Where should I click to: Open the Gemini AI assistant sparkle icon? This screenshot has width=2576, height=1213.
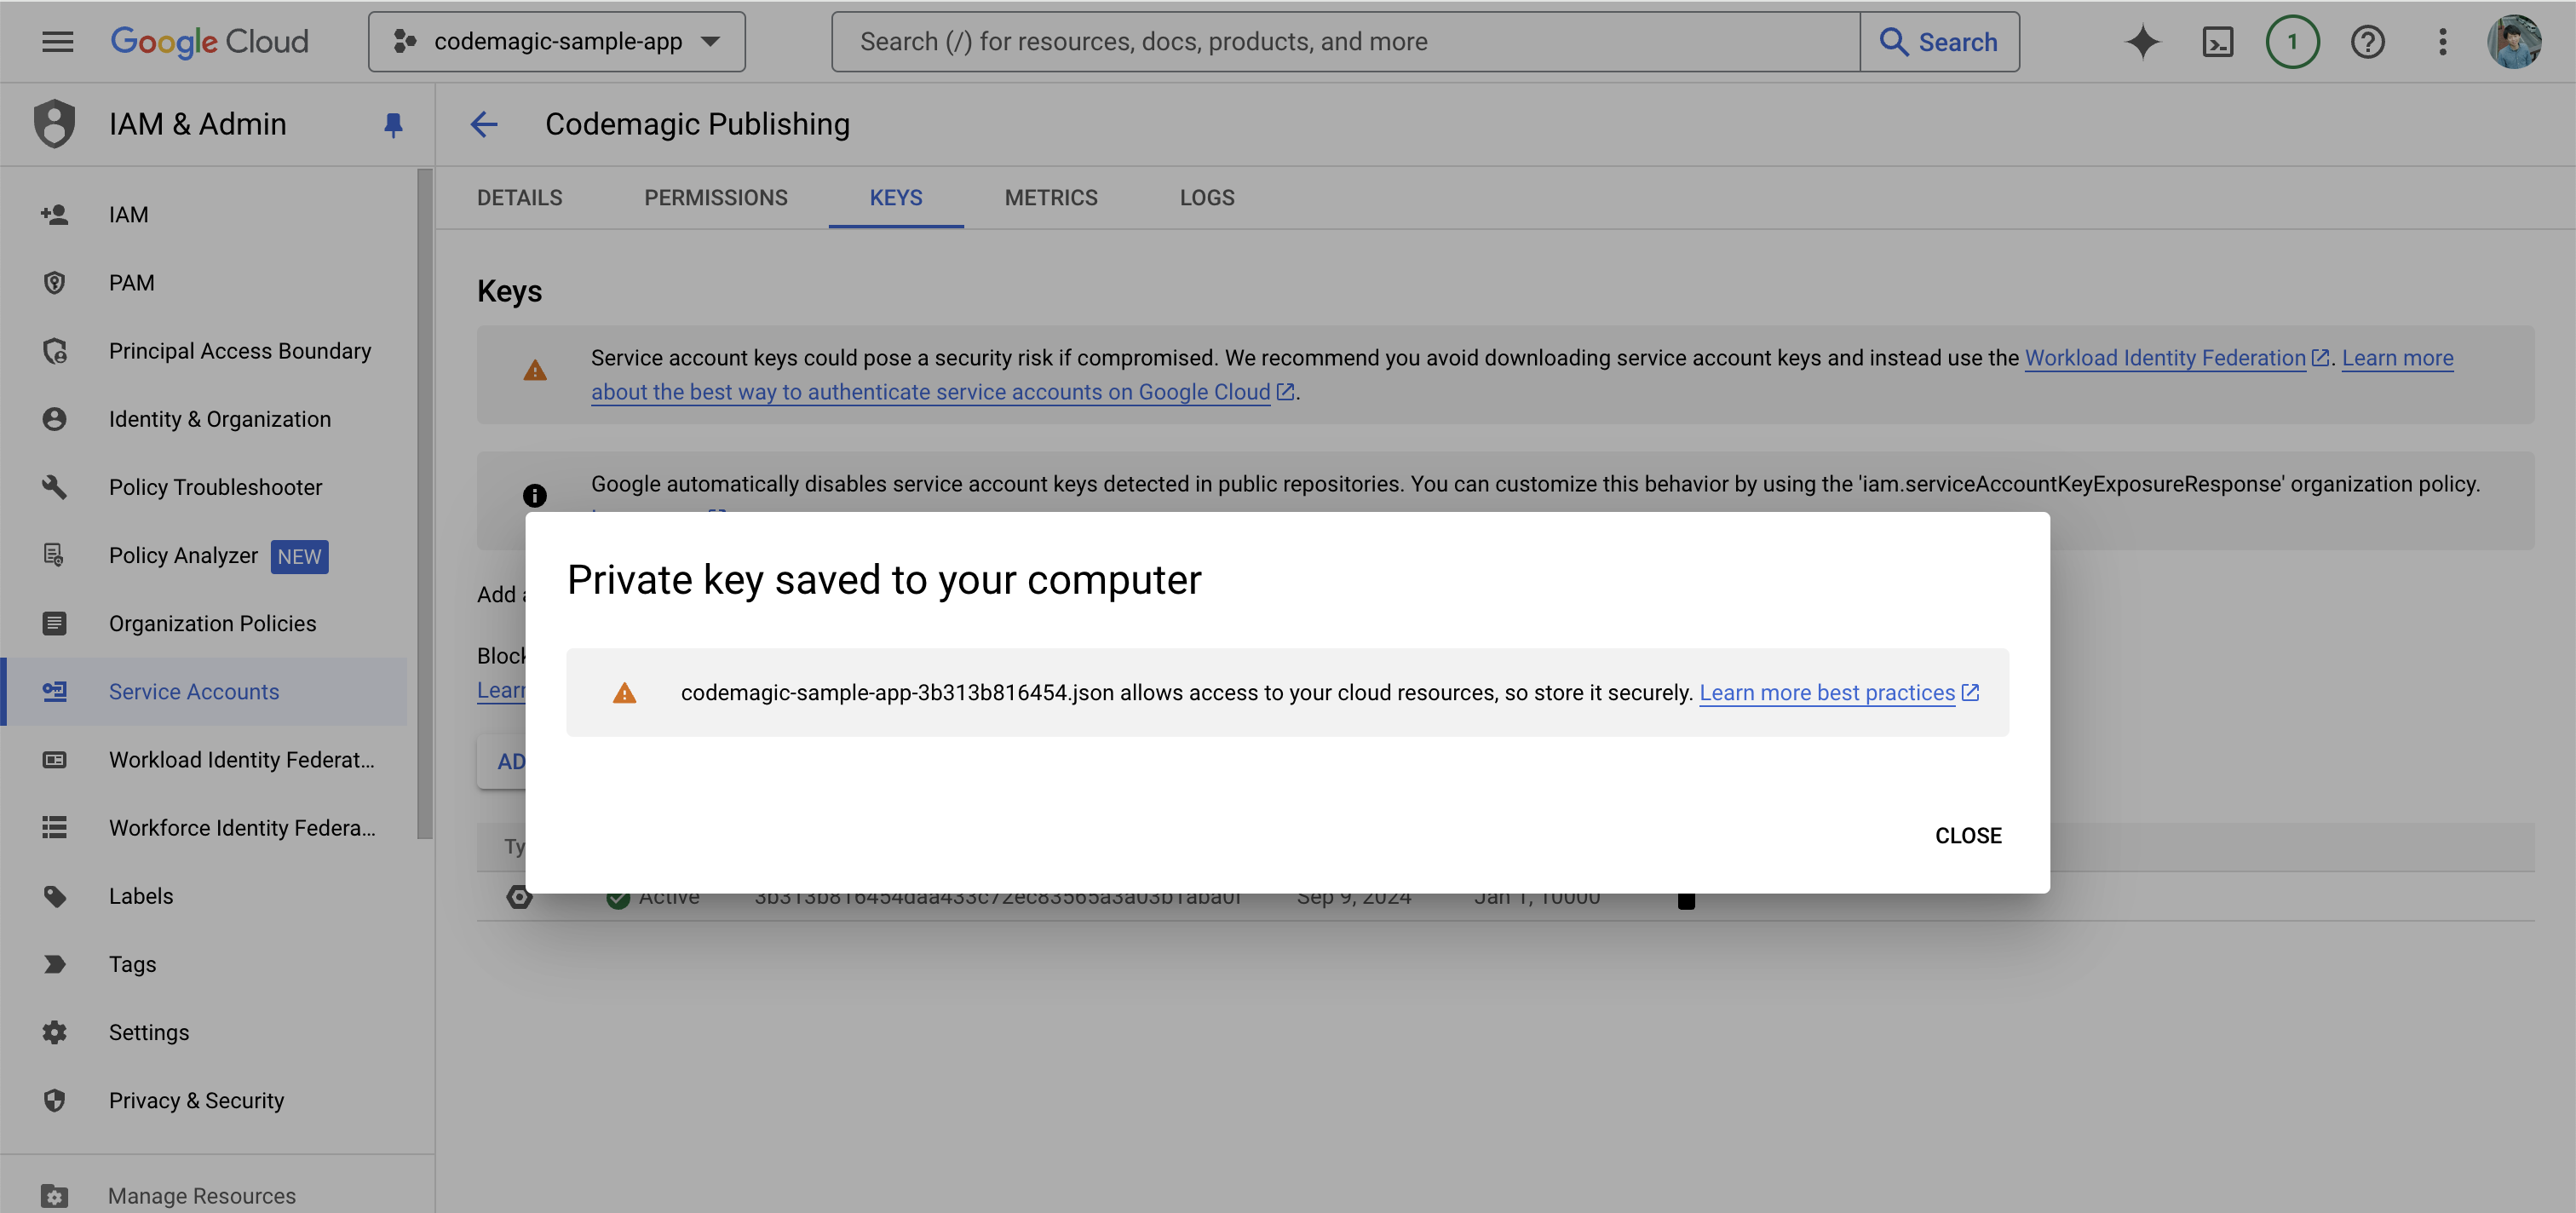pos(2142,42)
